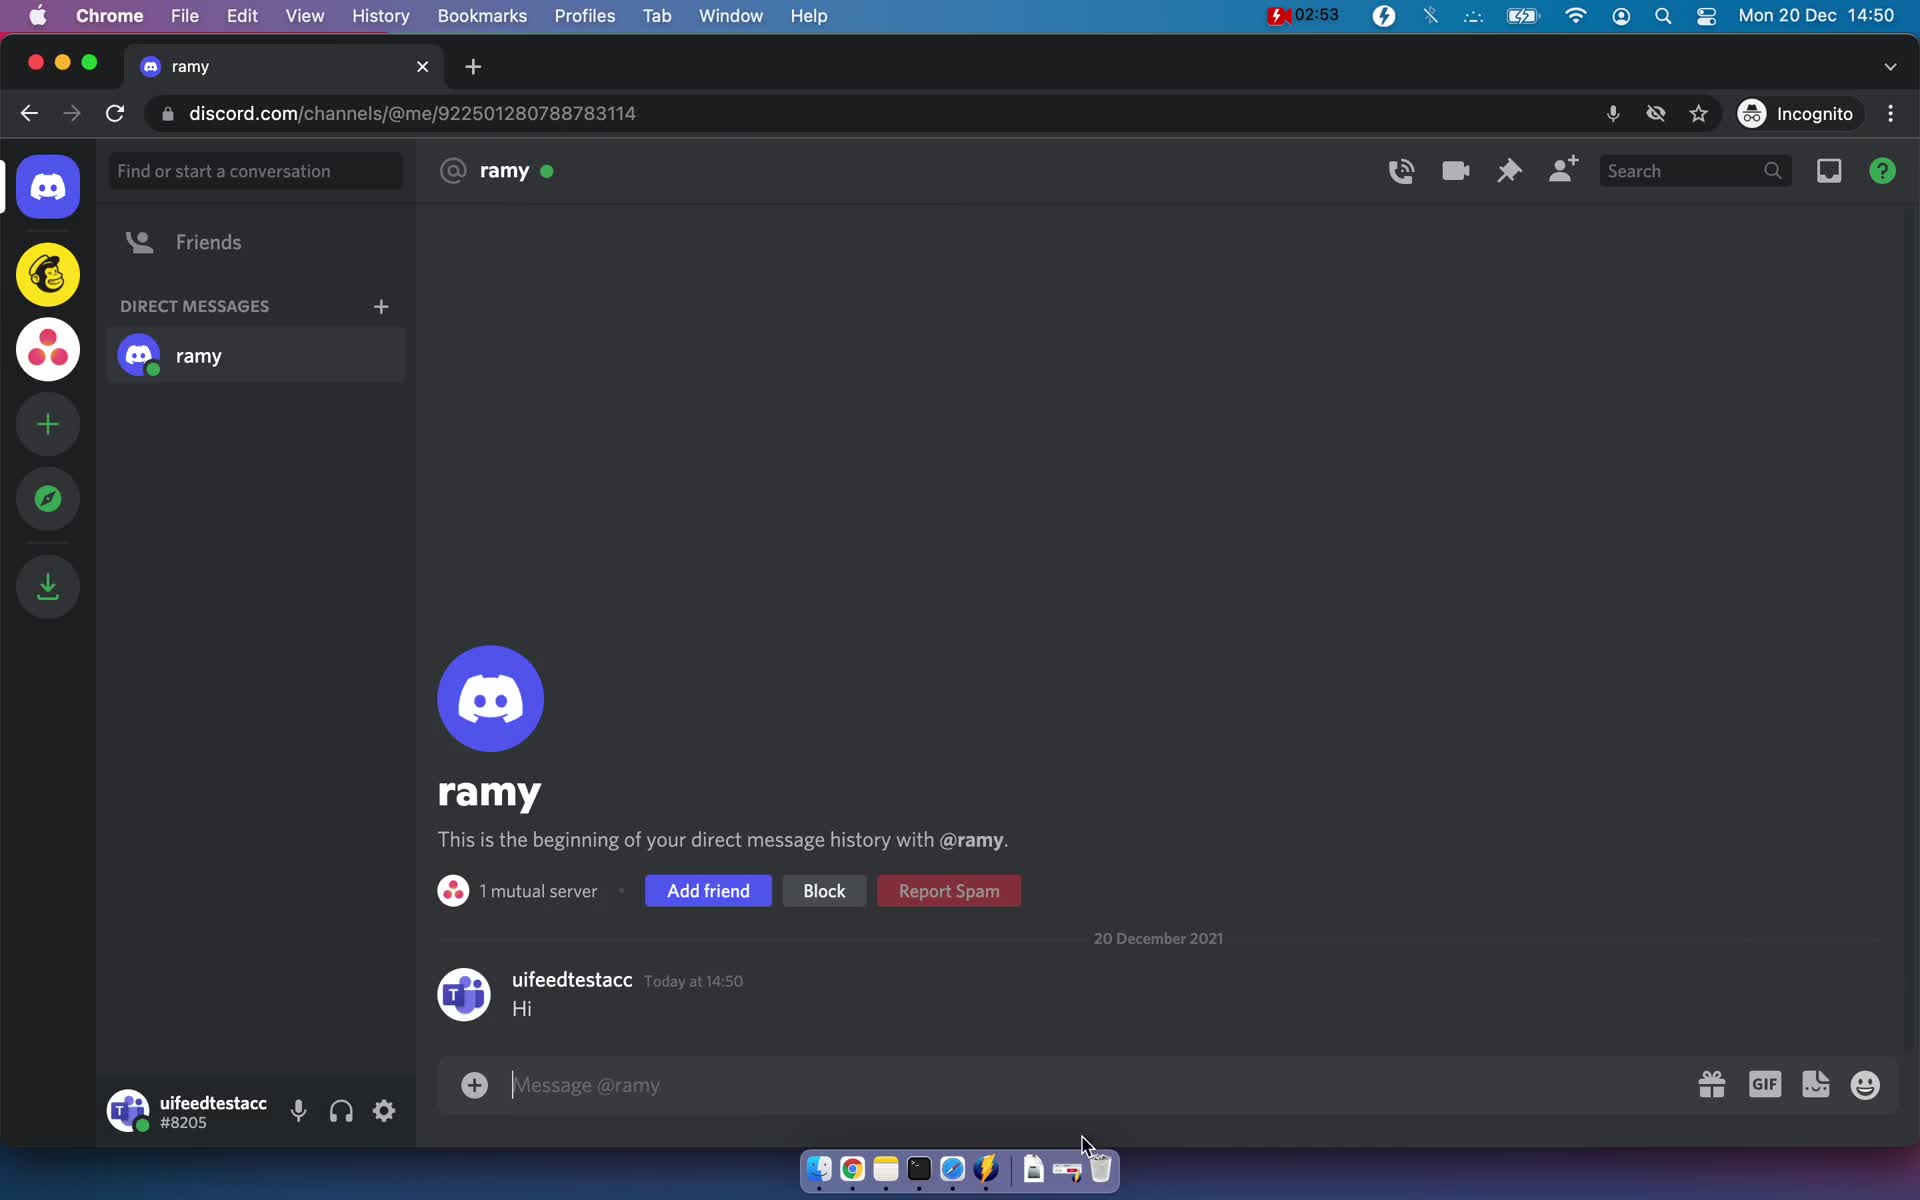
Task: Open Trash in the Dock
Action: 1100,1168
